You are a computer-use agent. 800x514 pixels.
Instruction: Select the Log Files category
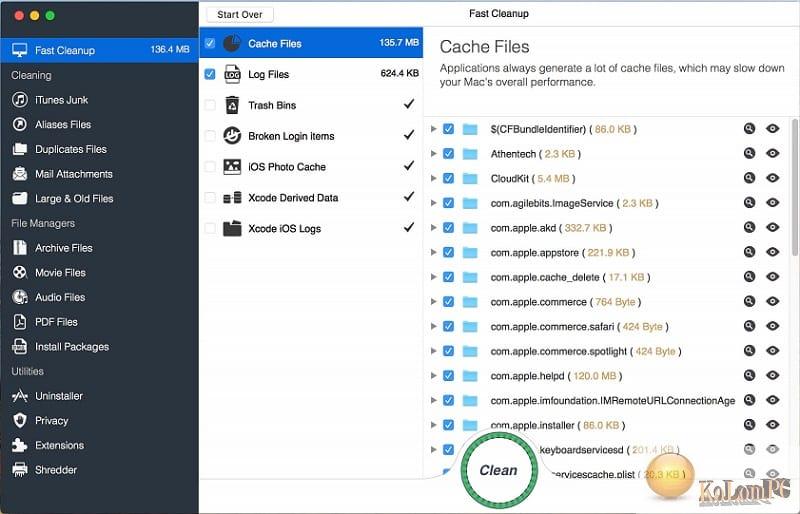pos(311,74)
